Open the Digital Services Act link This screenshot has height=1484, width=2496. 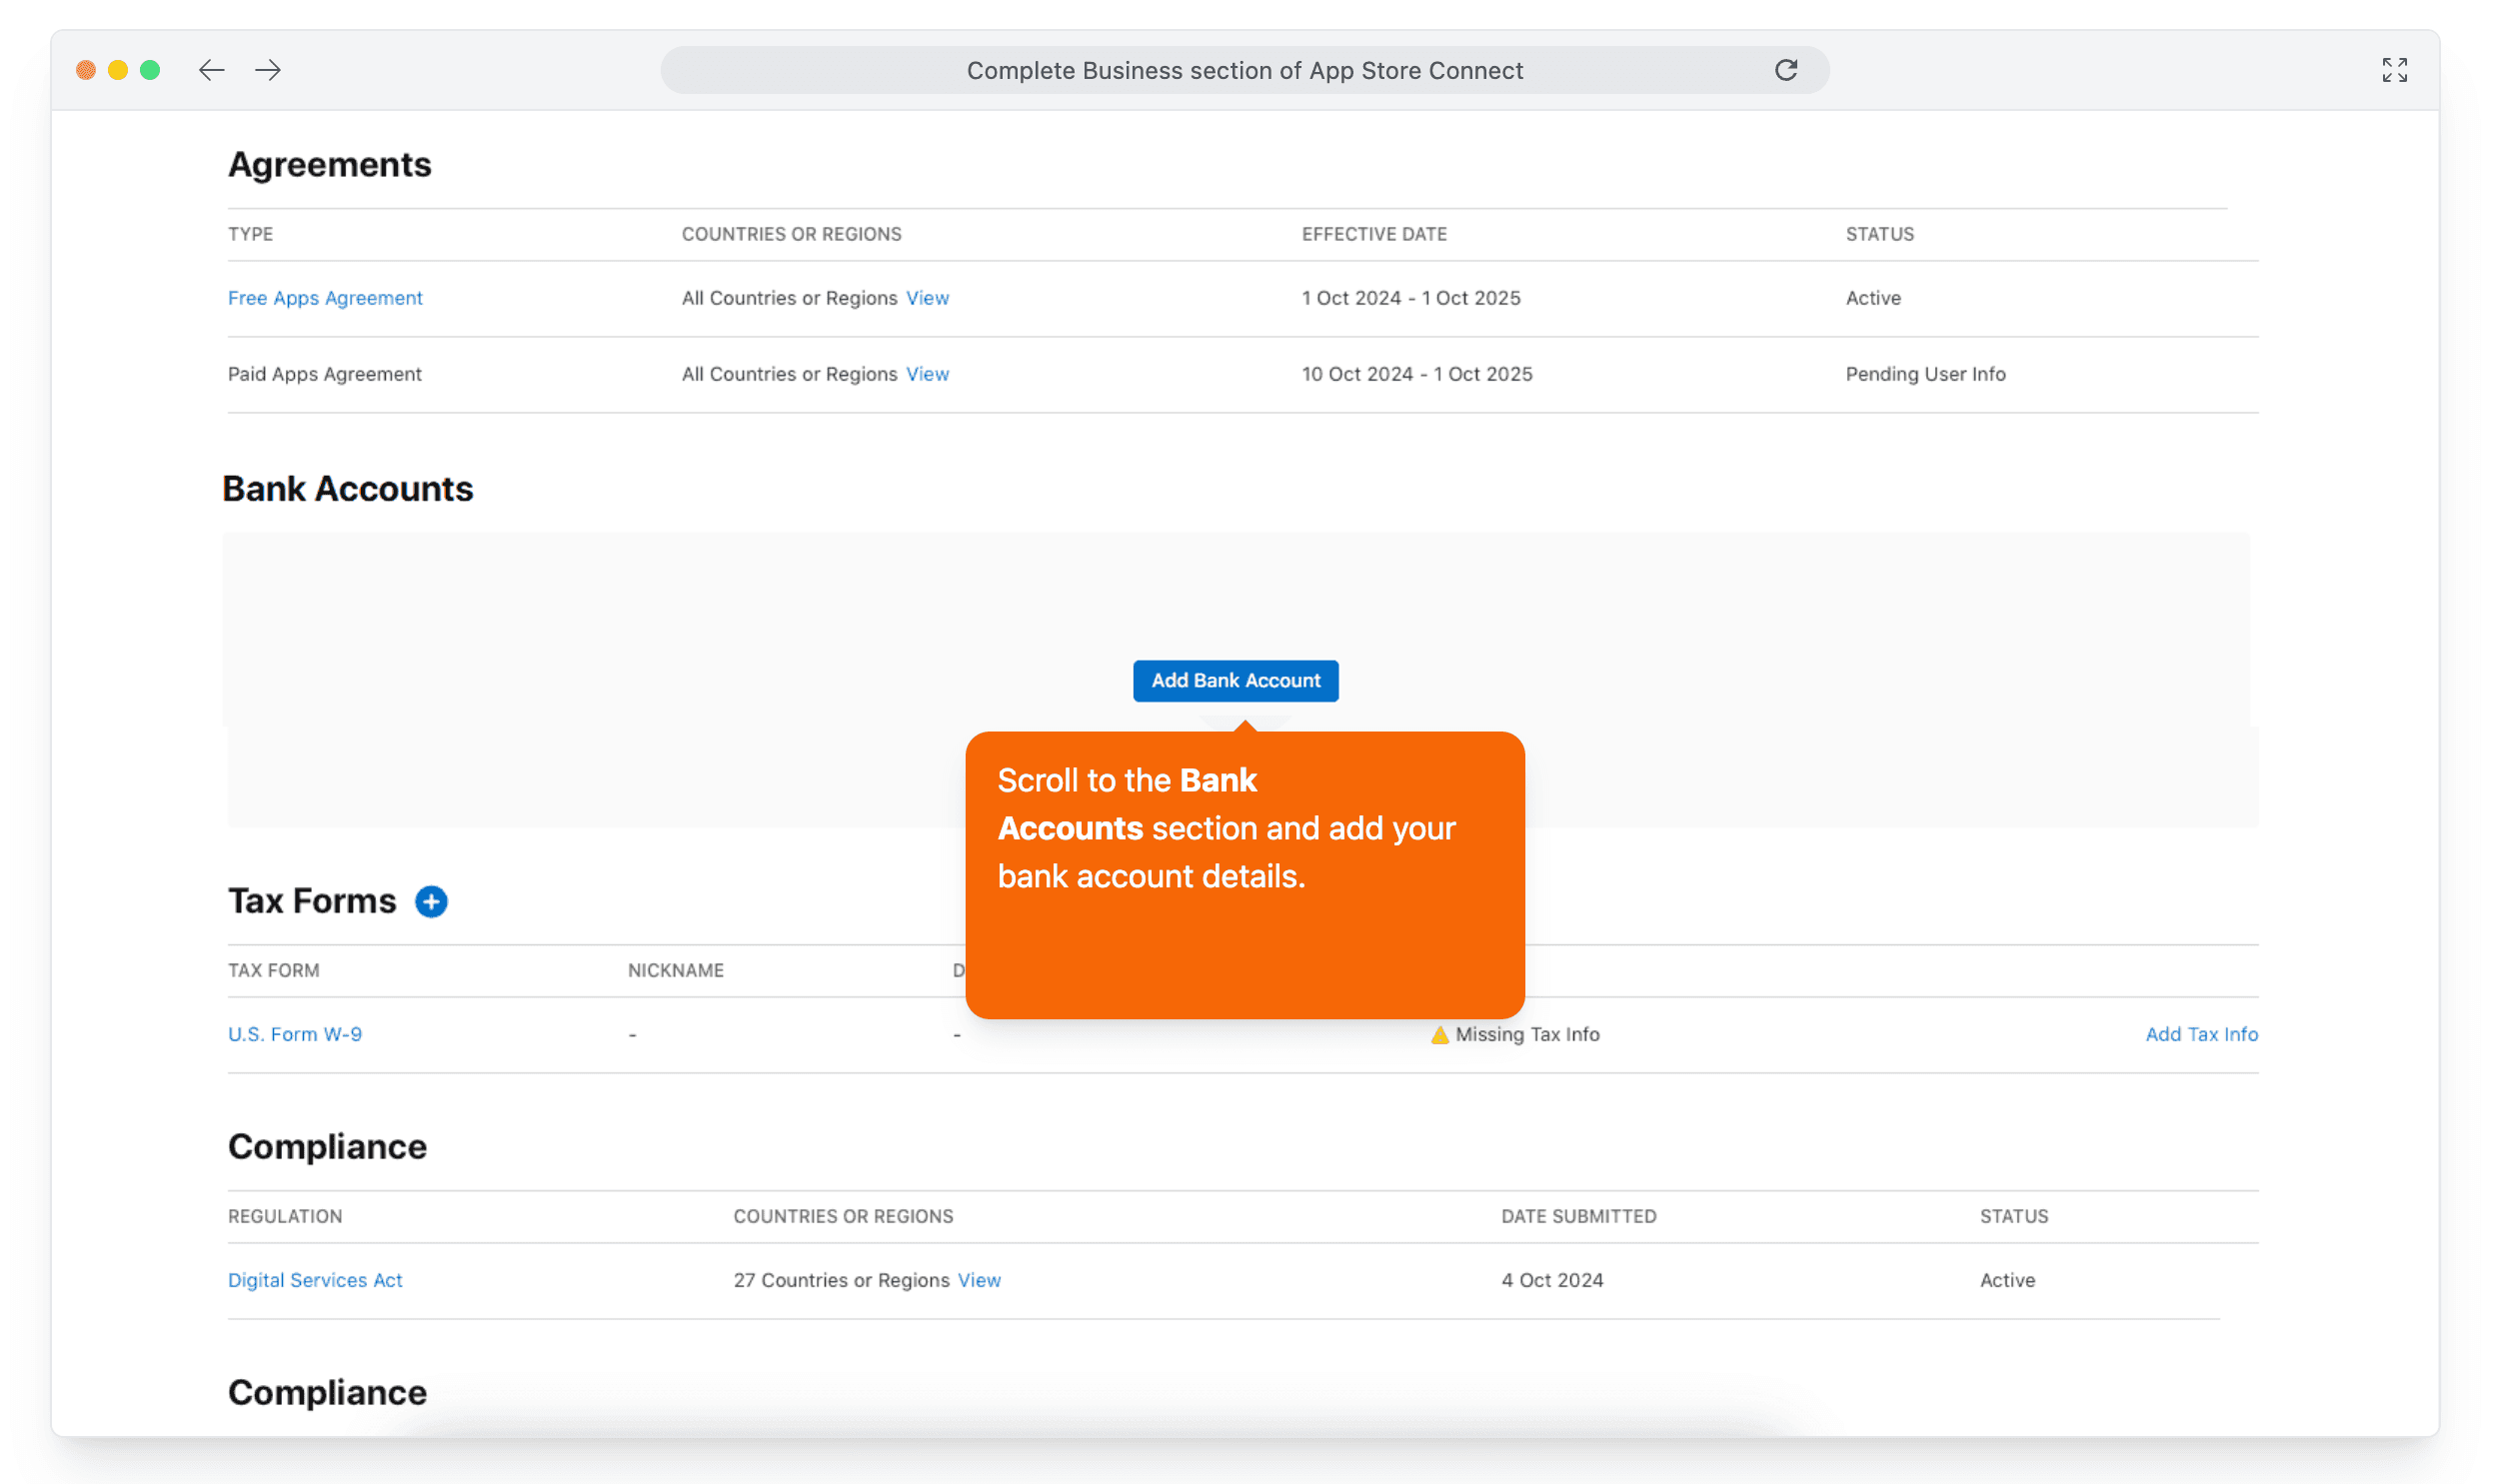click(x=315, y=1280)
